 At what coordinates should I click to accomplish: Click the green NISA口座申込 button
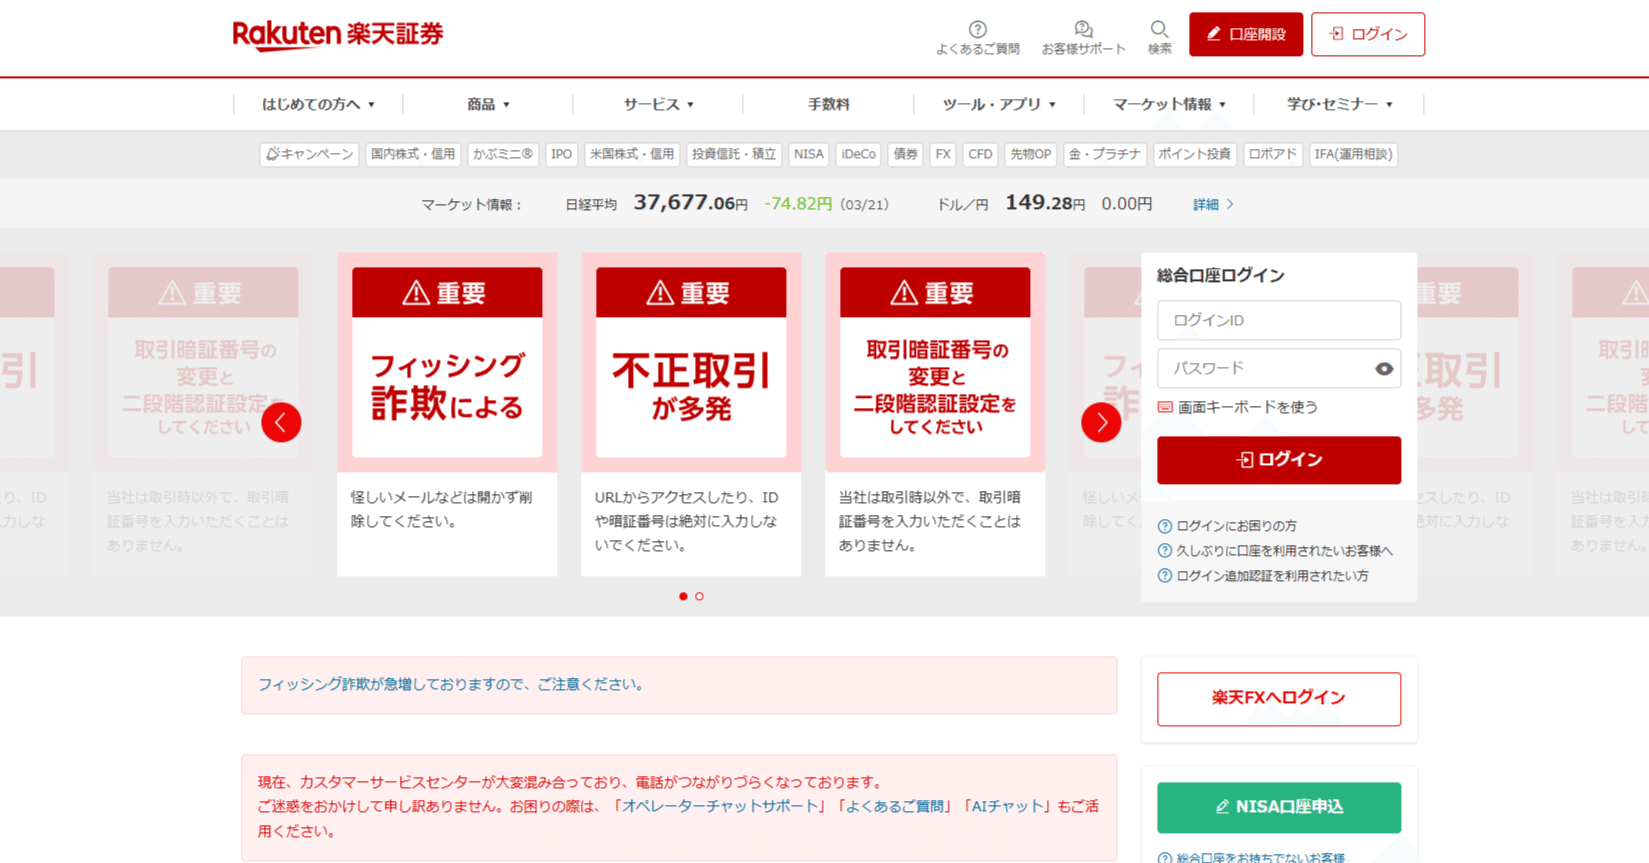point(1279,807)
